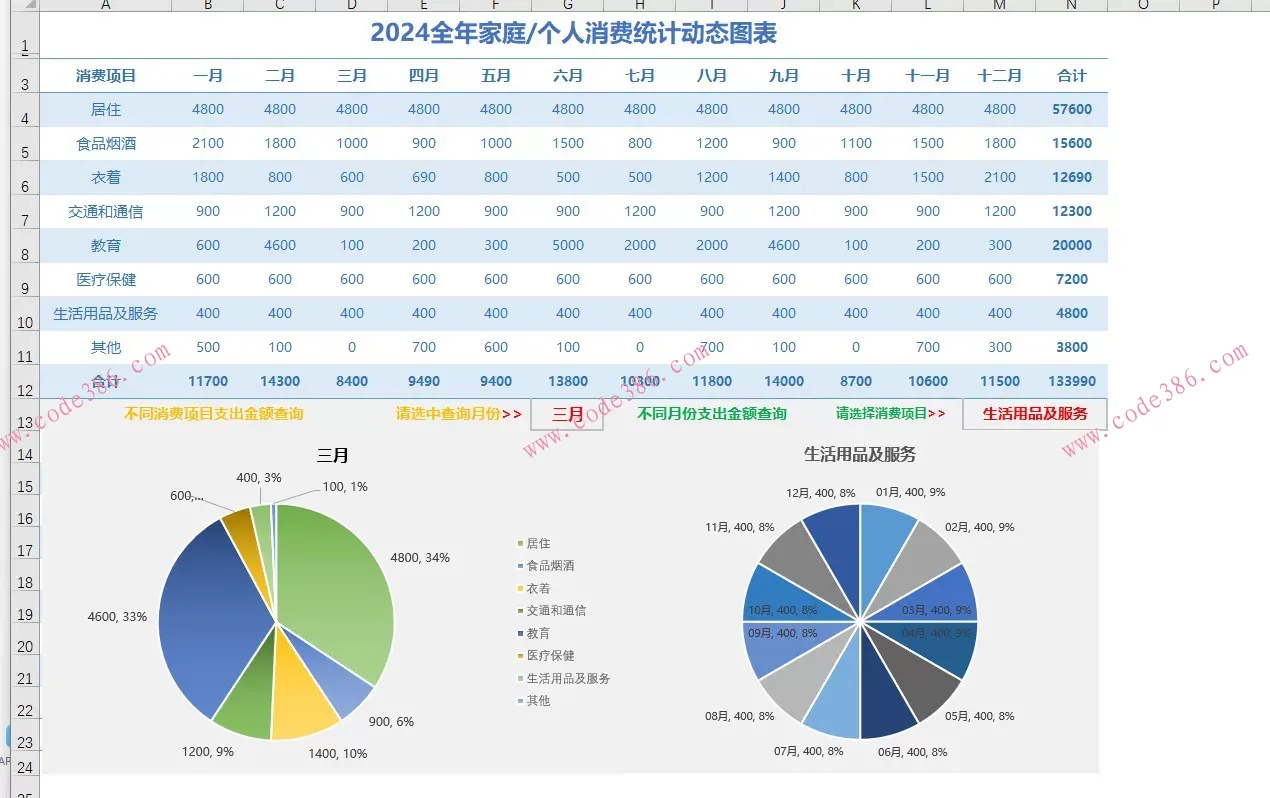Select the 食品烟酒 legend entry
This screenshot has width=1270, height=798.
coord(545,566)
